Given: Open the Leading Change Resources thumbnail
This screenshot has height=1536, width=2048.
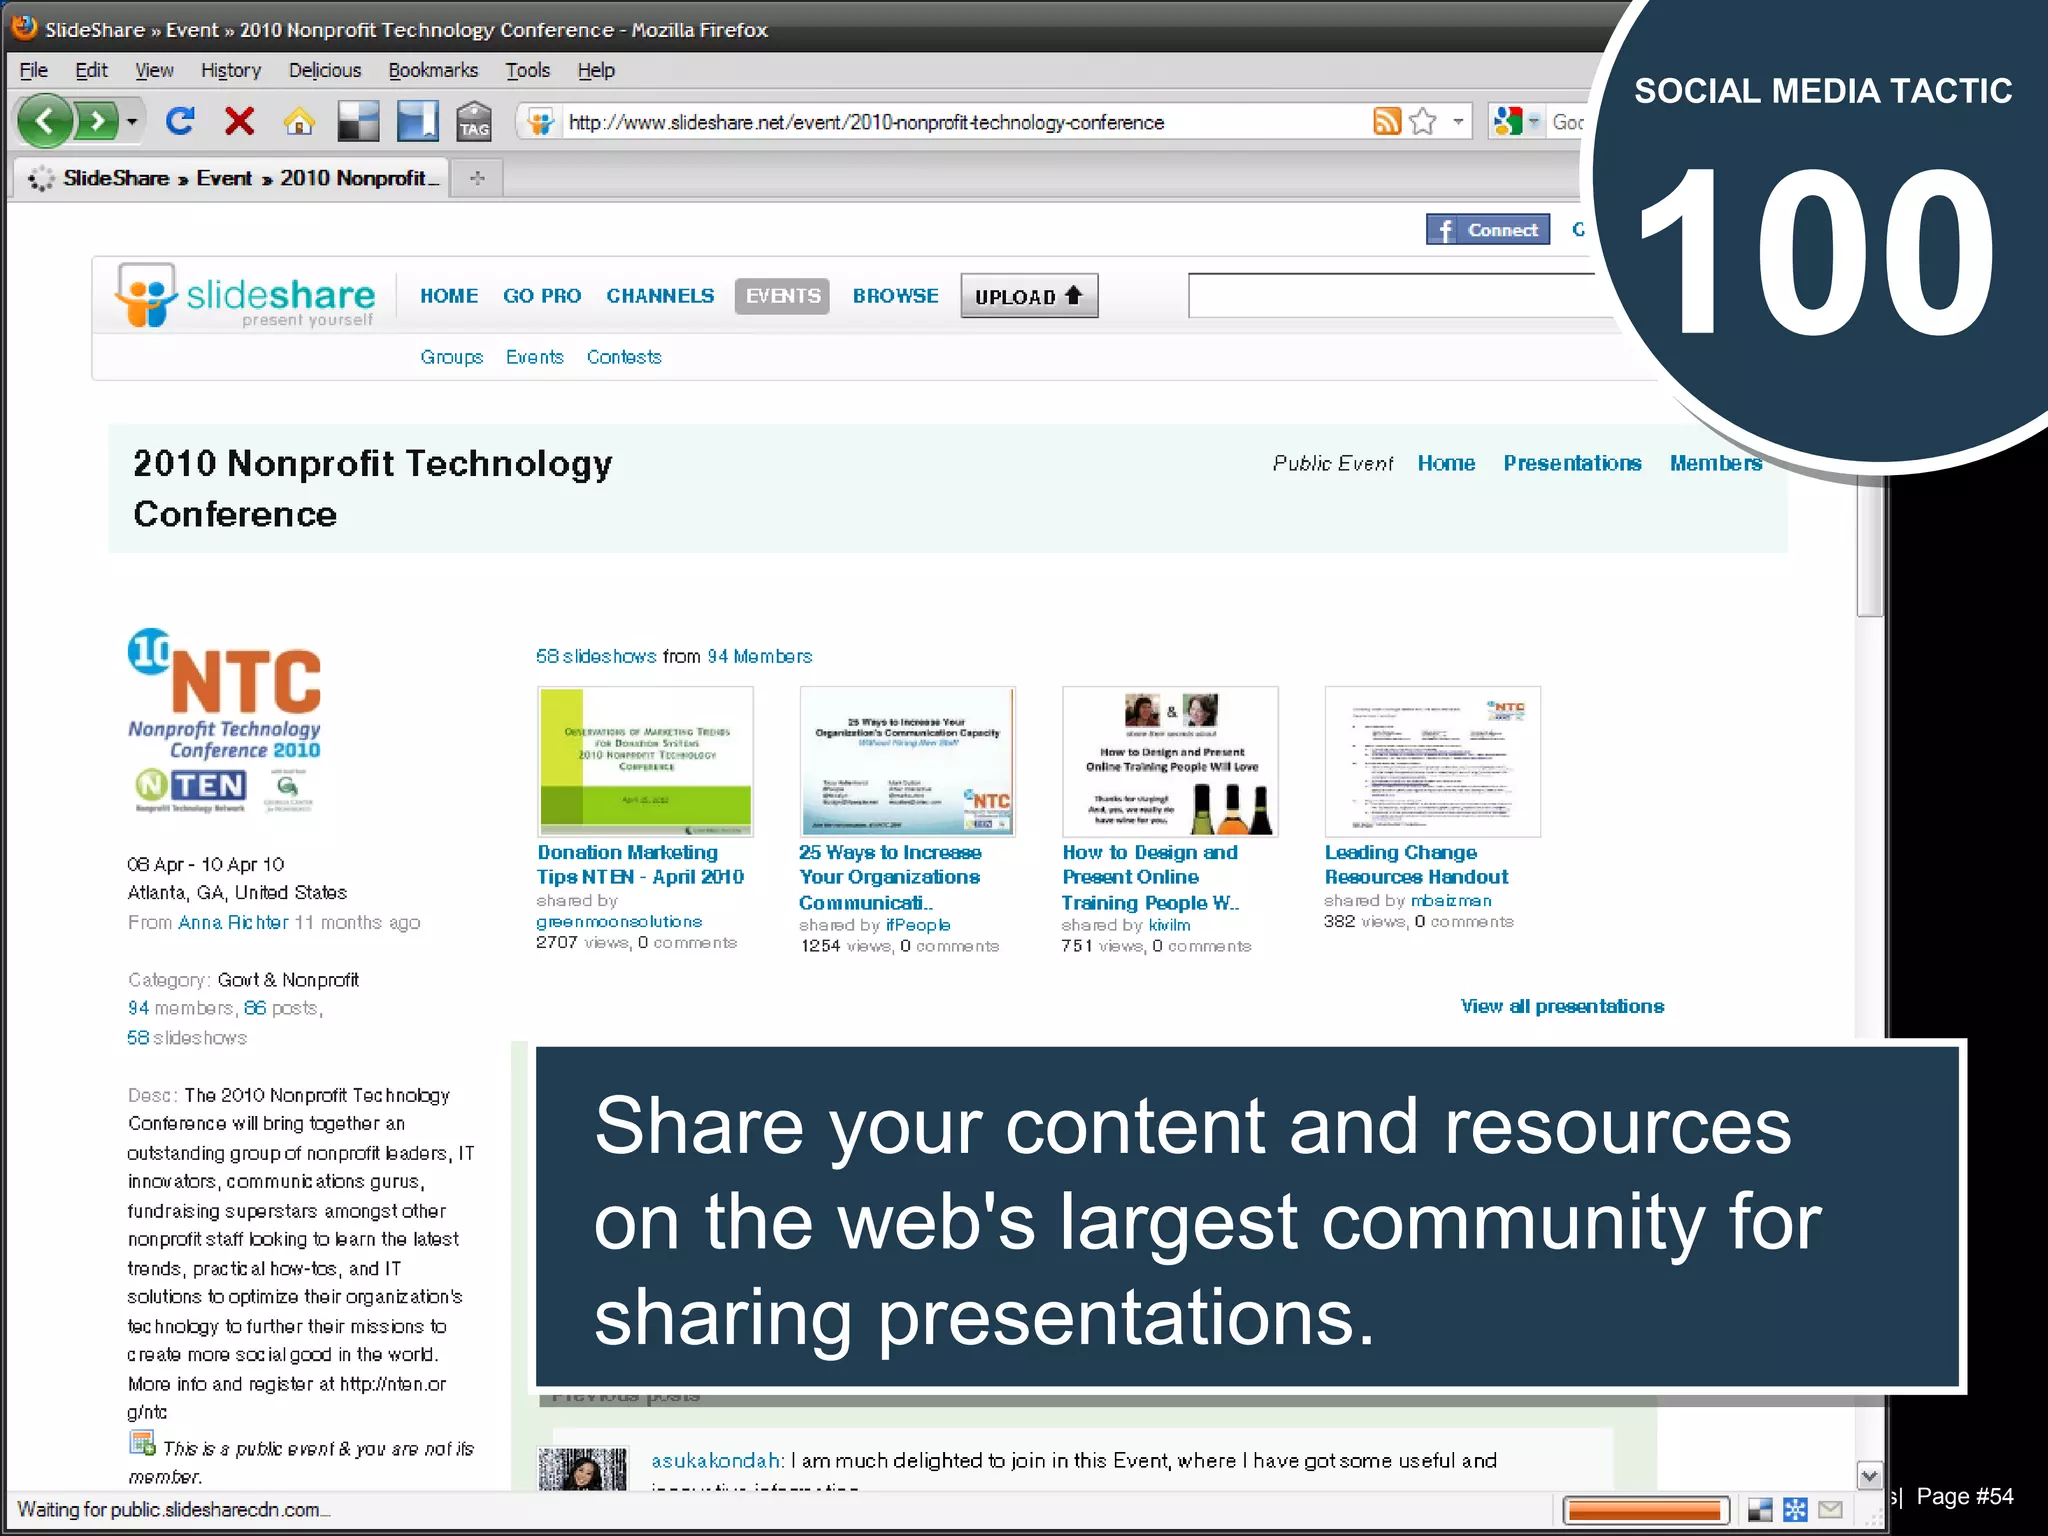Looking at the screenshot, I should coord(1432,761).
